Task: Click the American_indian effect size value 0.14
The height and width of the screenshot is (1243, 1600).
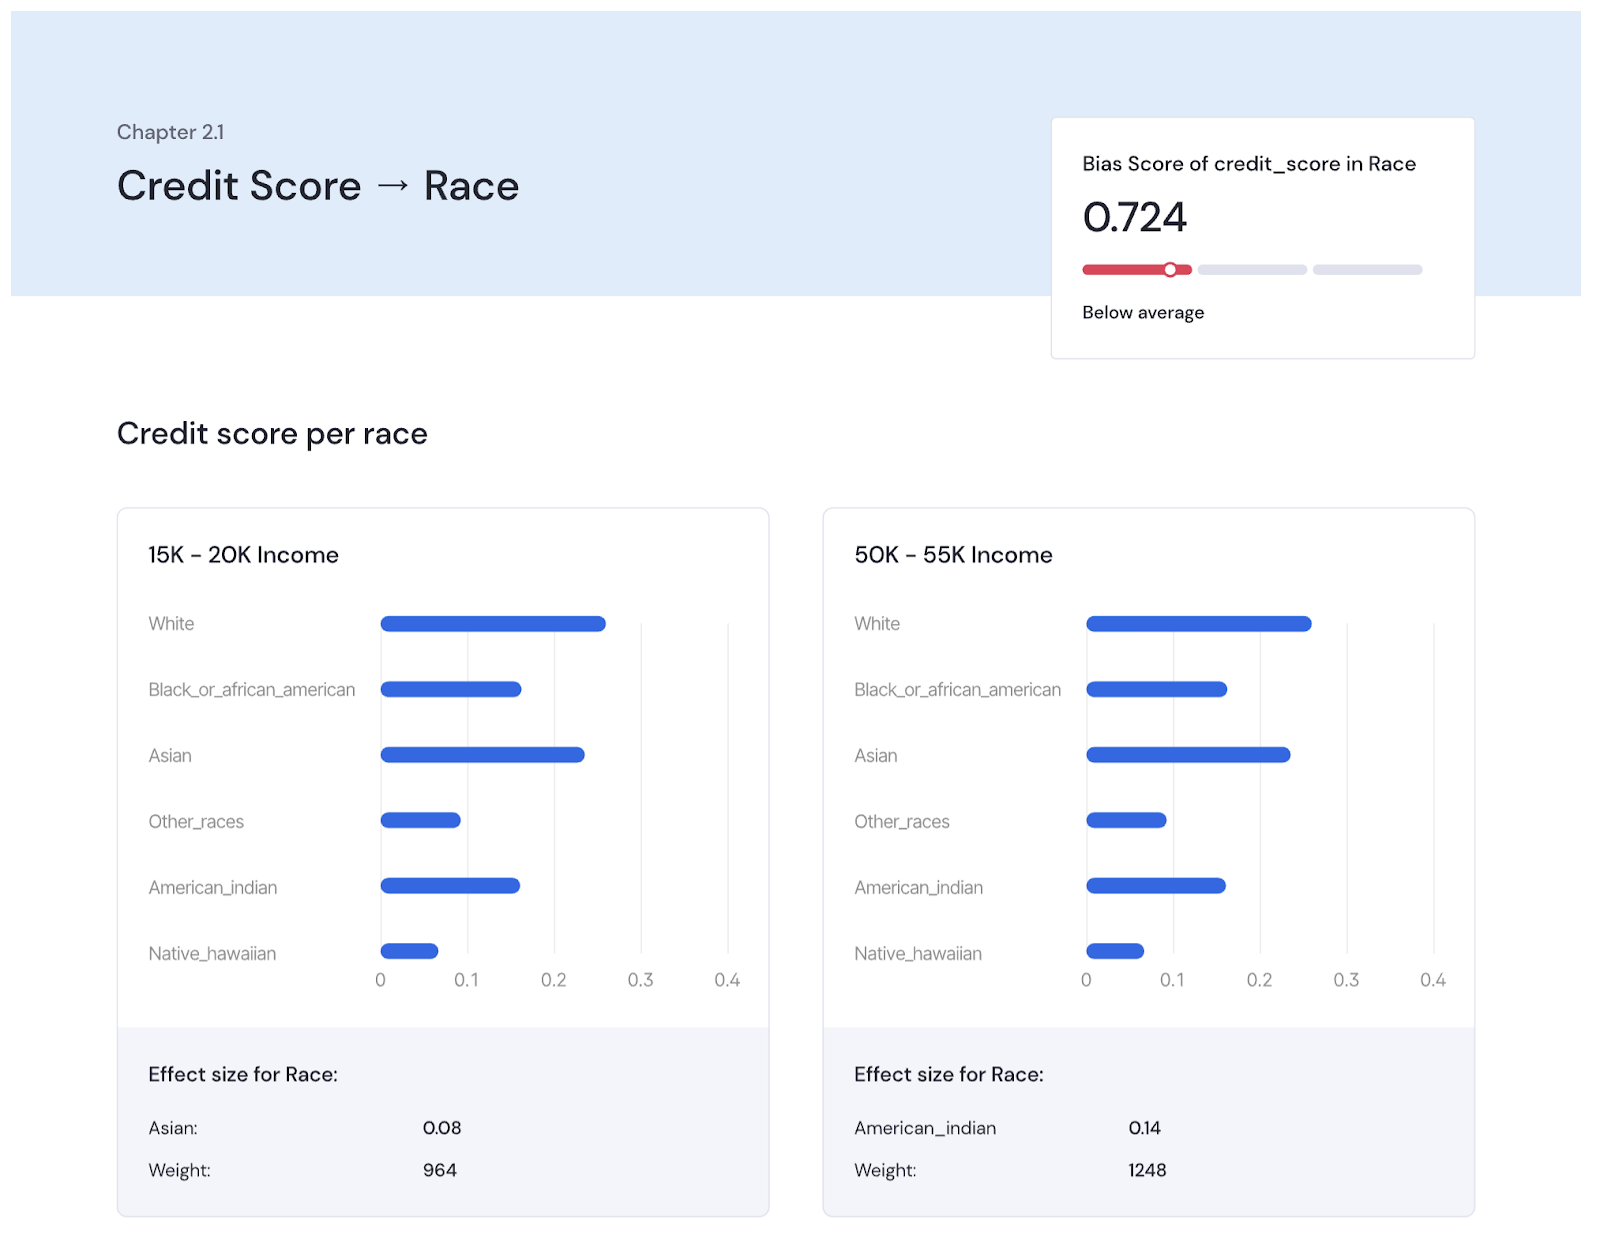Action: click(x=1144, y=1128)
